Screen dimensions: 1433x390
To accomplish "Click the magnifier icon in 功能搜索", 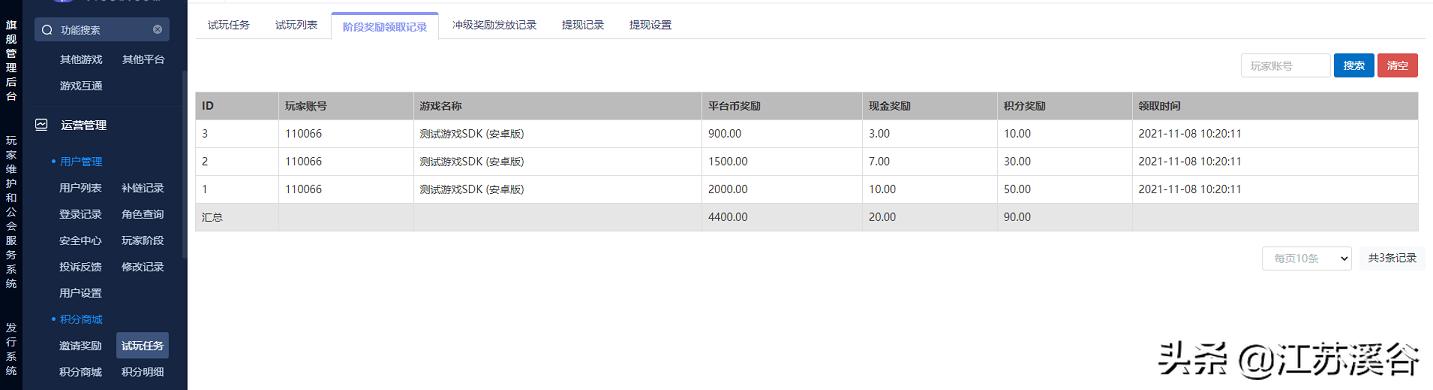I will pyautogui.click(x=47, y=30).
